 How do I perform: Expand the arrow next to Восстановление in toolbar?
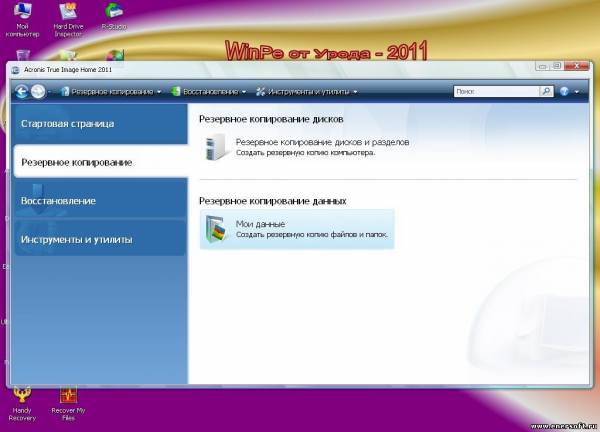(244, 92)
